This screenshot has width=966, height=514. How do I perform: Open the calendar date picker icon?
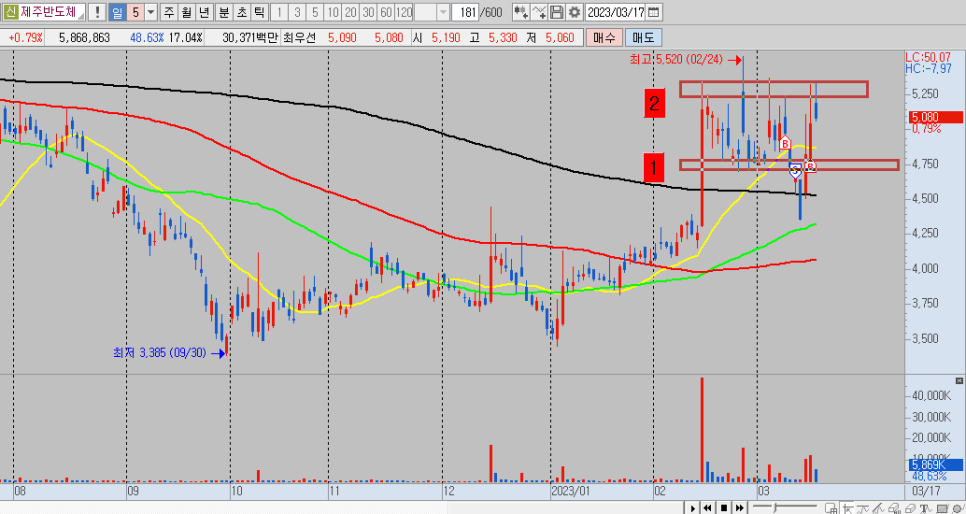(654, 12)
